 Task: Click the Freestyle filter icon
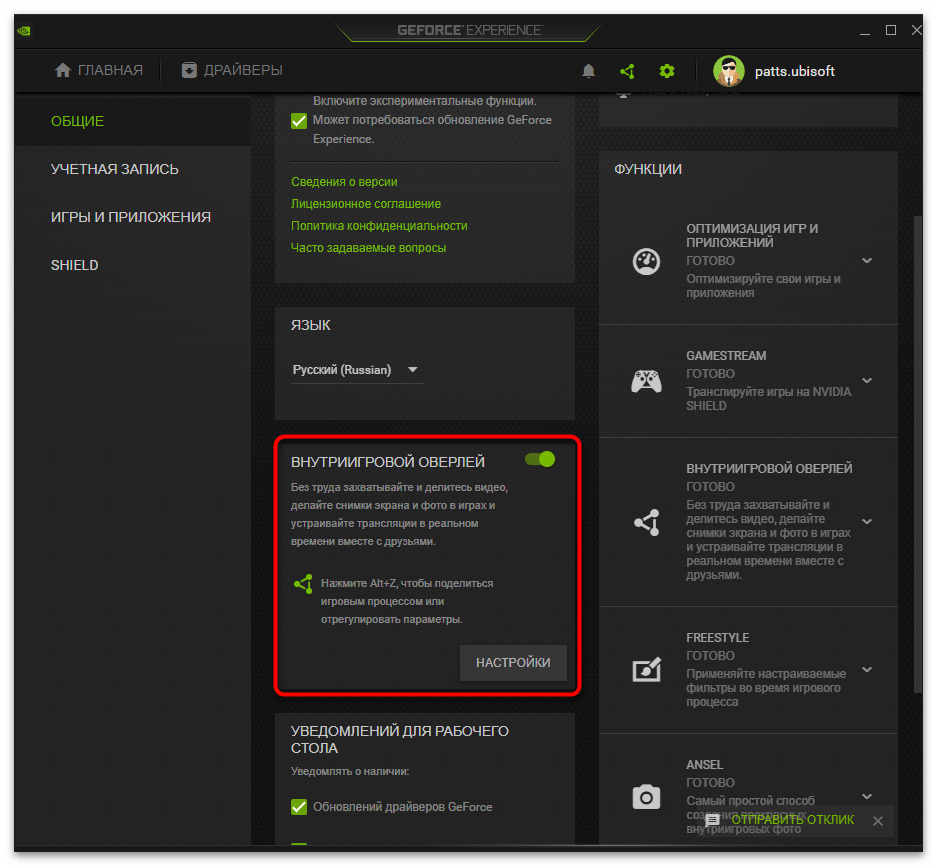pyautogui.click(x=647, y=669)
